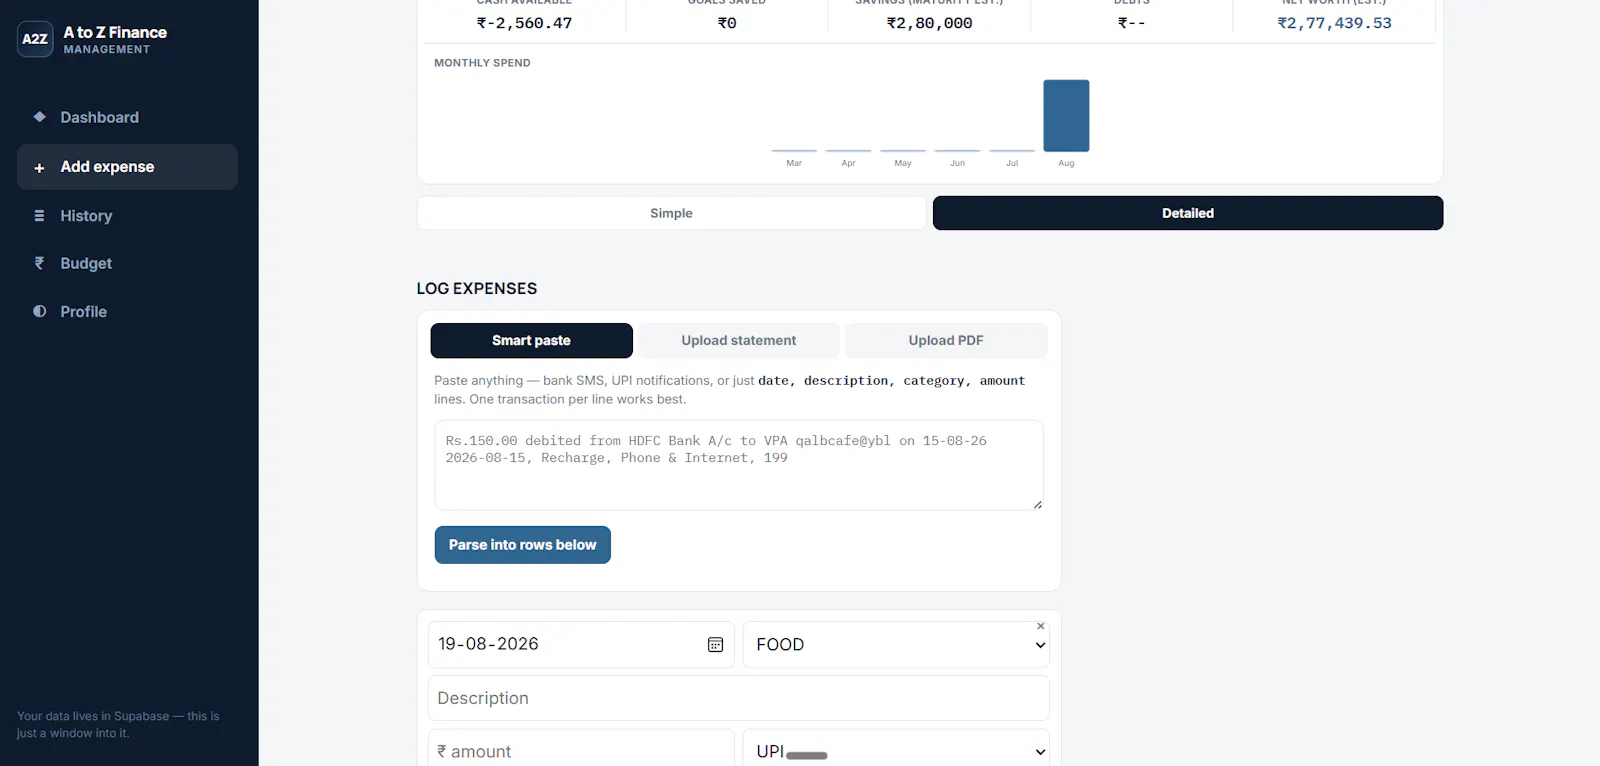Click the cash available value ₹-2,560.47
Viewport: 1600px width, 766px height.
[x=524, y=23]
